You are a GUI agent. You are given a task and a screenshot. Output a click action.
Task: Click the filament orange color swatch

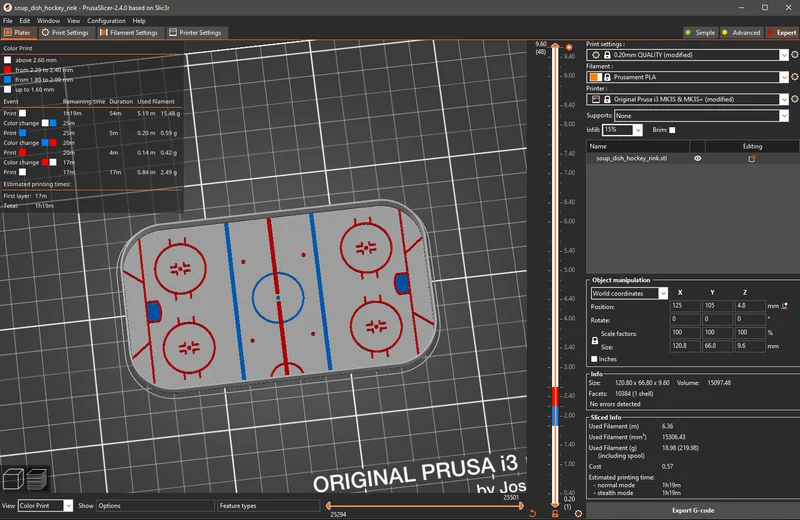(x=595, y=77)
